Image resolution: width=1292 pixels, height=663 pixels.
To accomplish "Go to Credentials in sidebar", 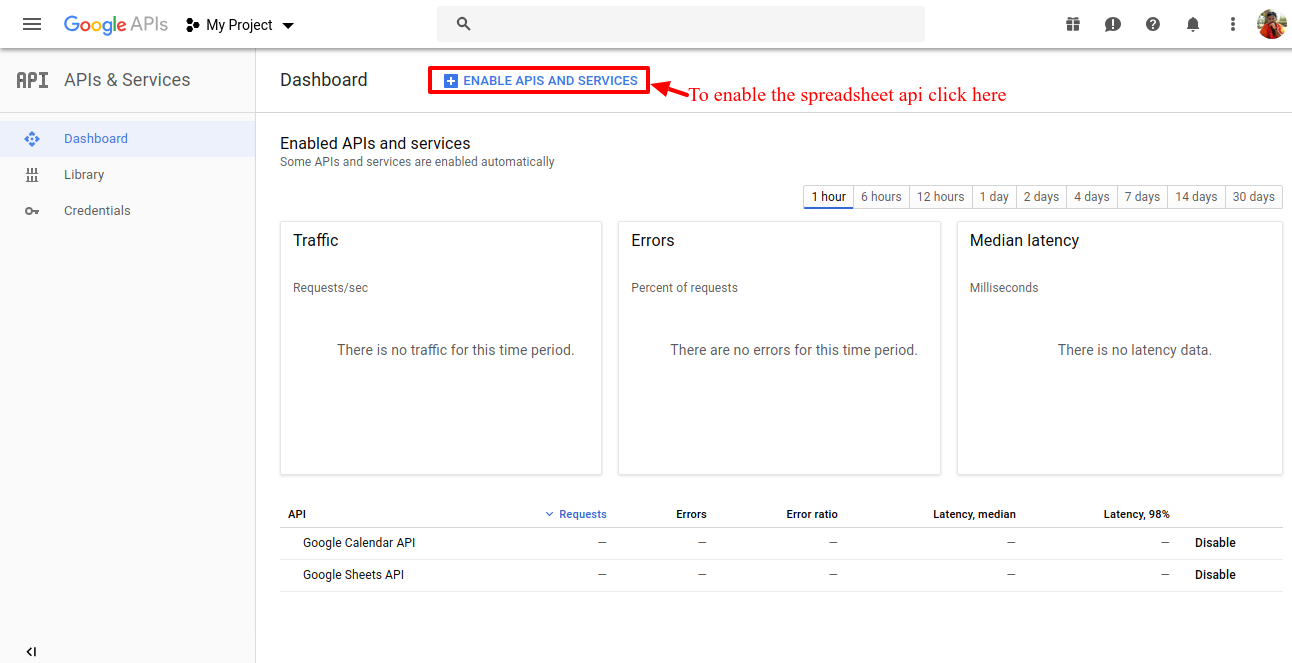I will tap(128, 211).
